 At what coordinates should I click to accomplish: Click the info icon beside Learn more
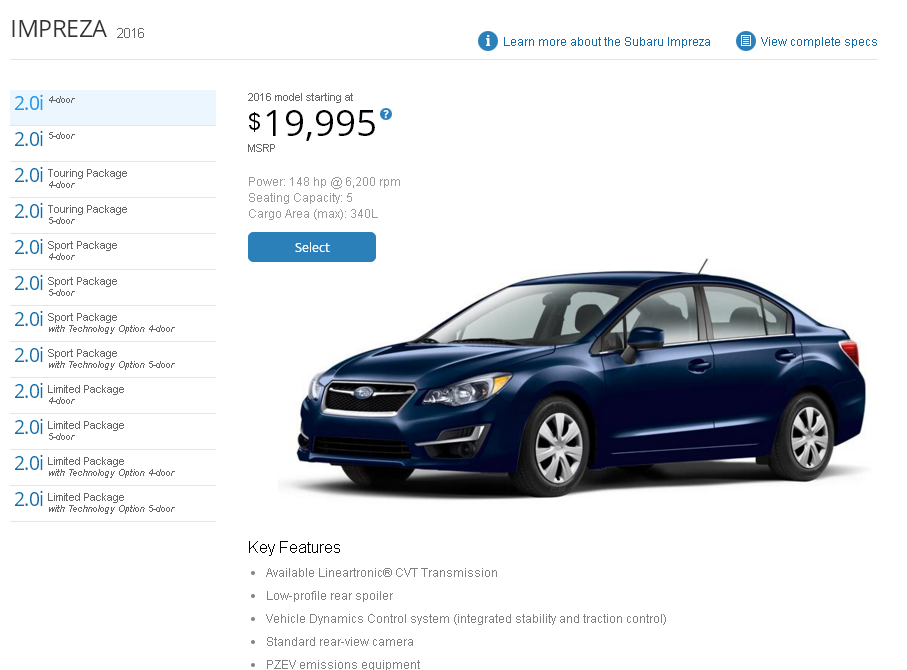pyautogui.click(x=488, y=41)
